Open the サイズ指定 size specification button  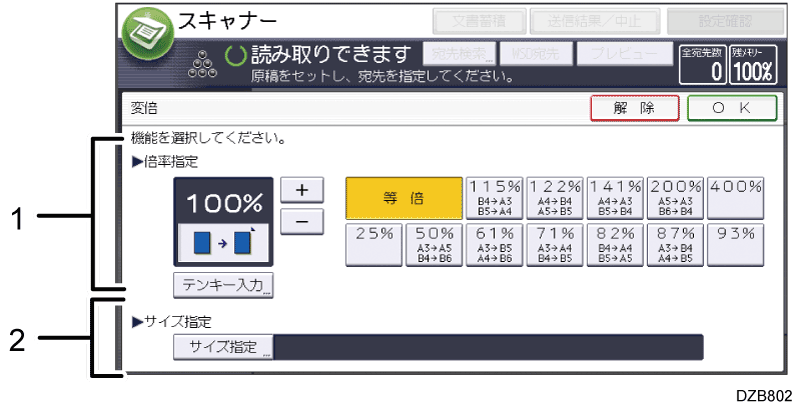pyautogui.click(x=223, y=347)
